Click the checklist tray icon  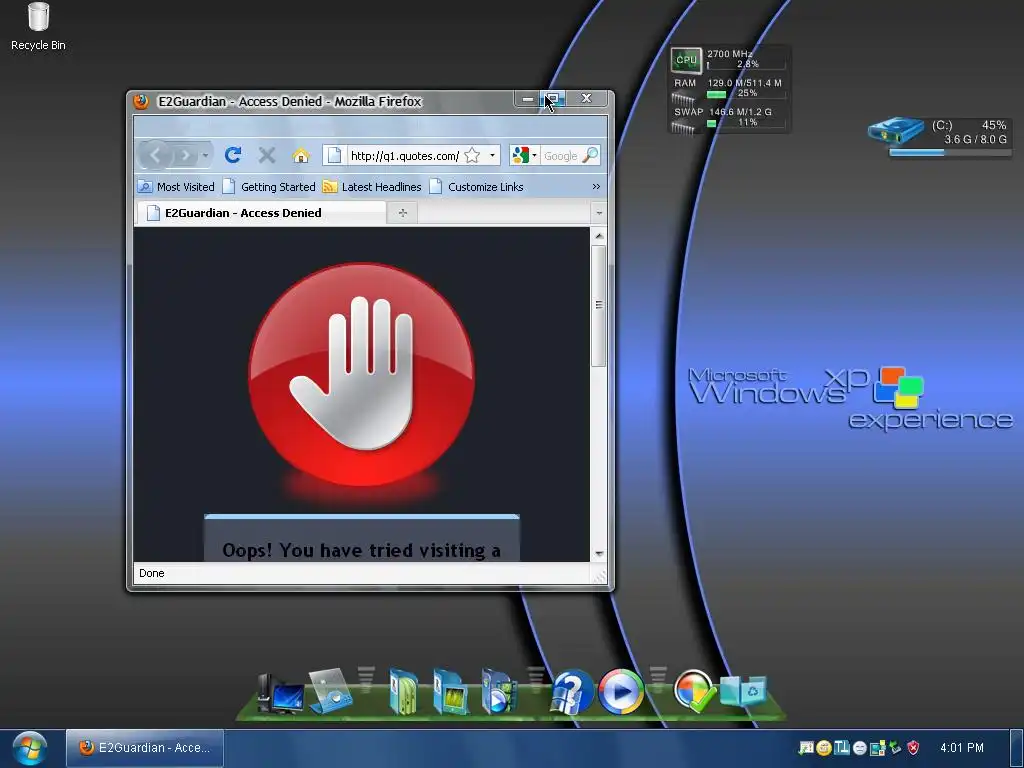pos(807,748)
